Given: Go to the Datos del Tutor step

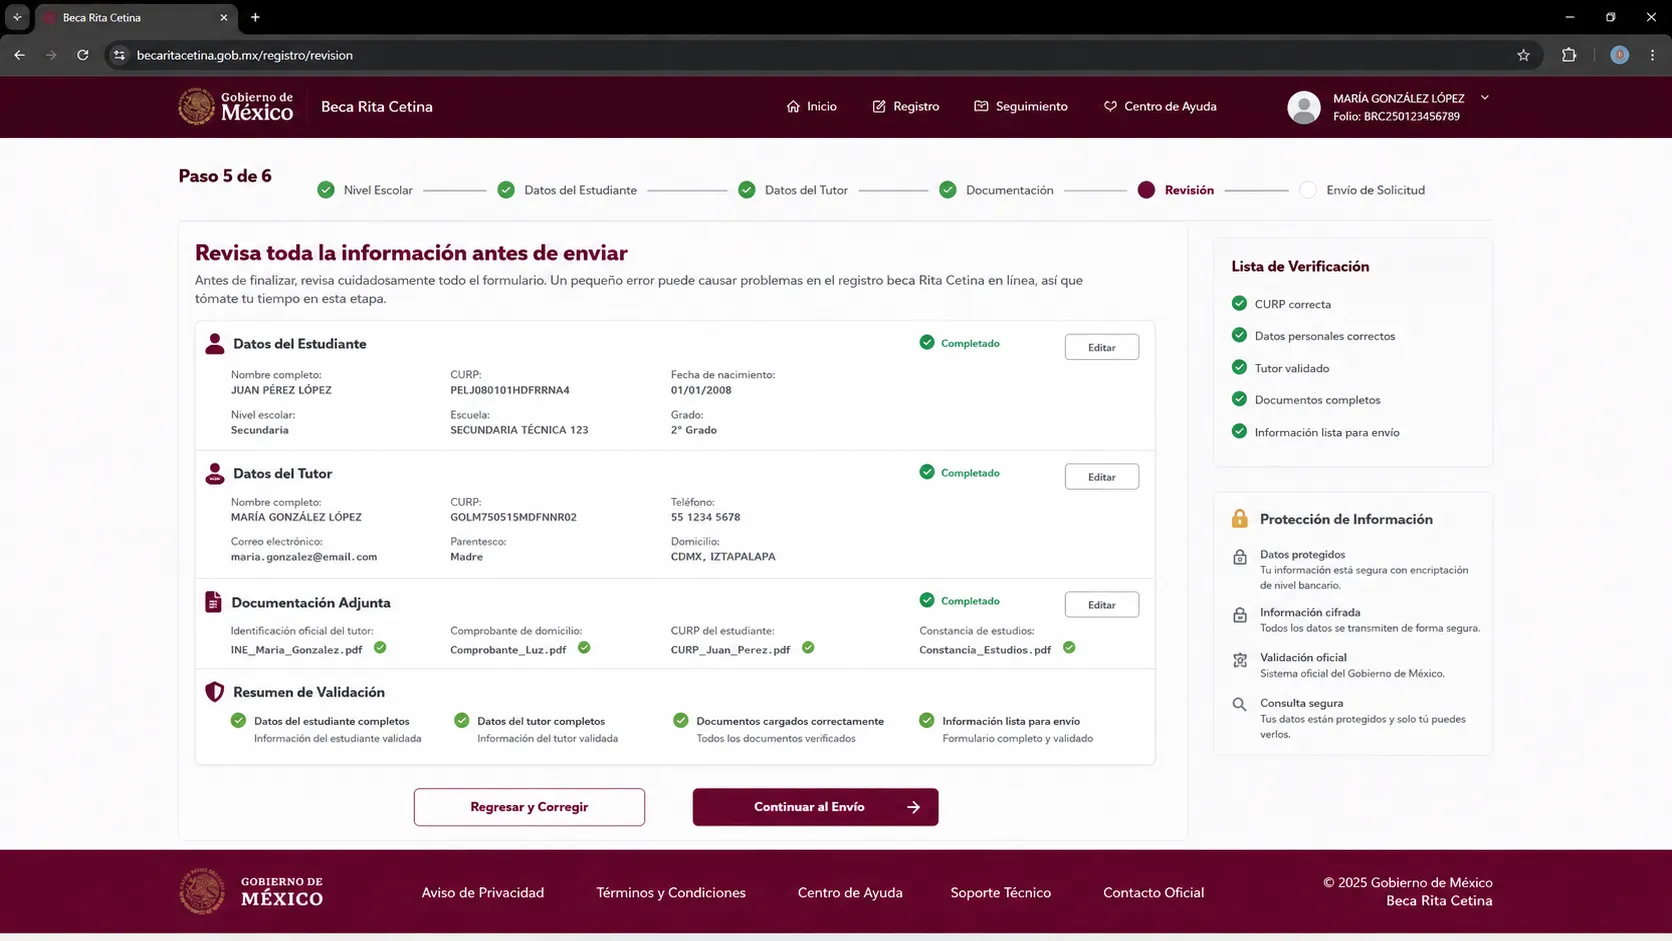Looking at the screenshot, I should pos(793,190).
